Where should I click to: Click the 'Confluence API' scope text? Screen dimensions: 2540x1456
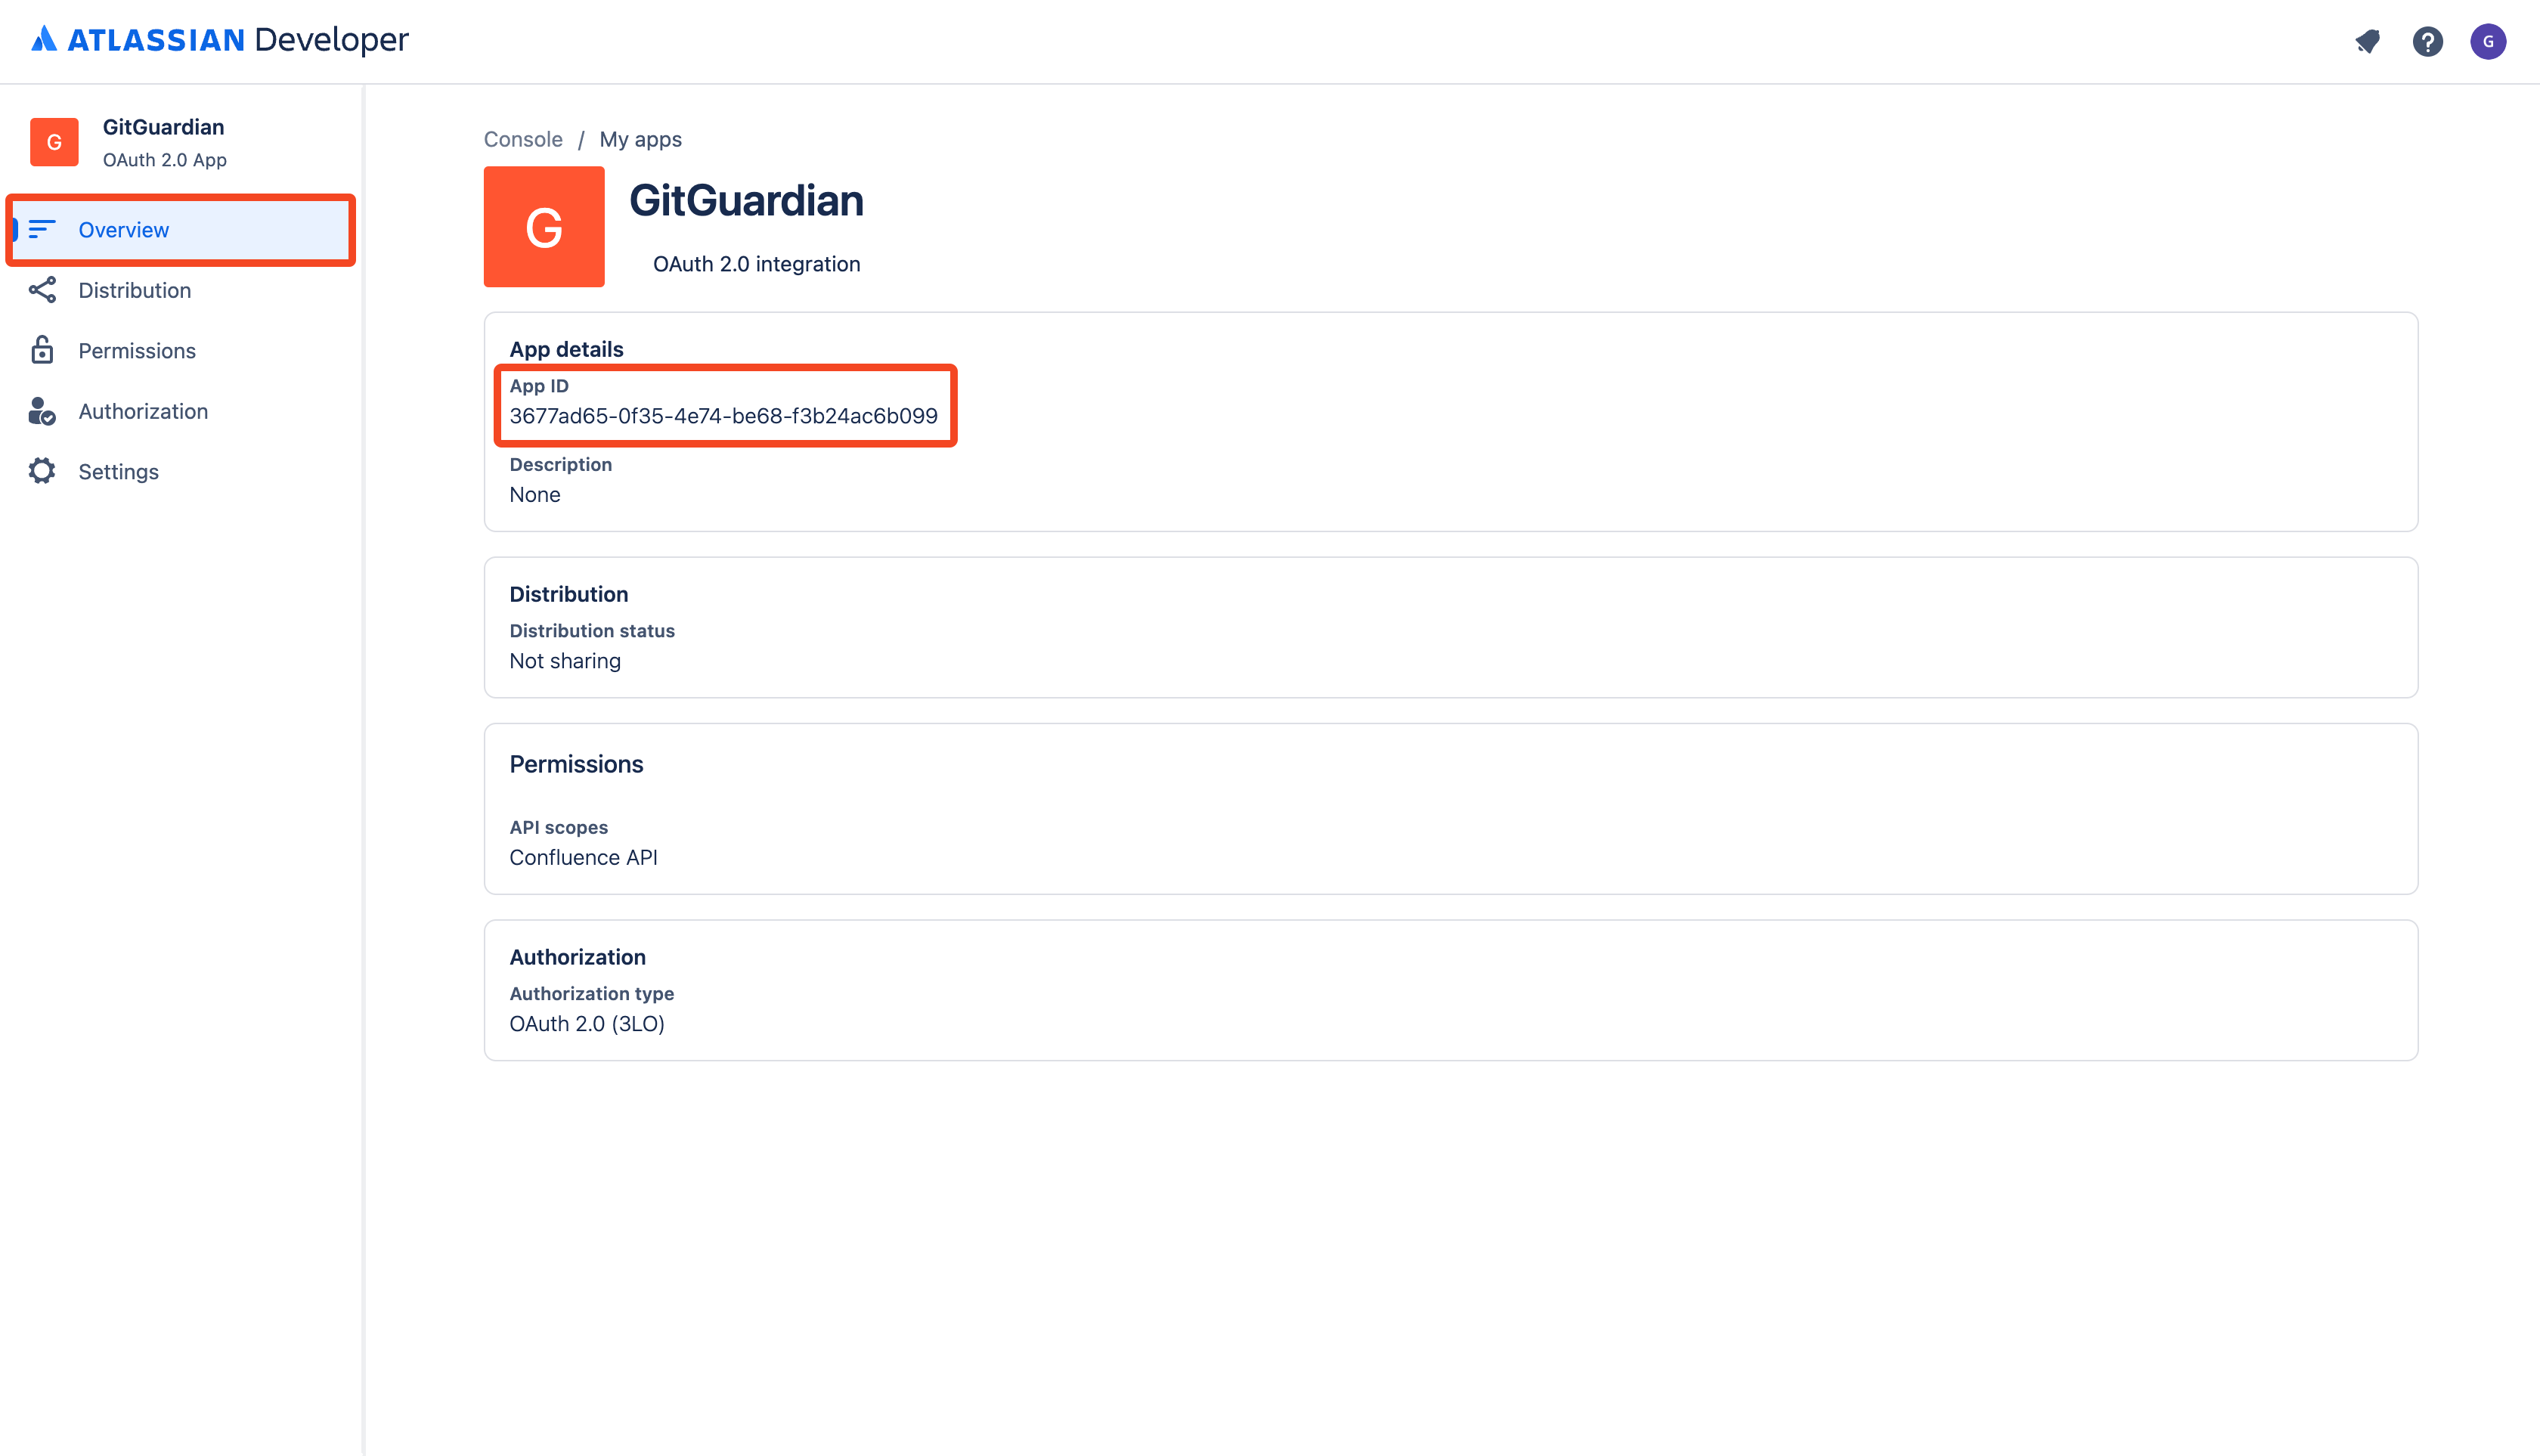(x=583, y=857)
